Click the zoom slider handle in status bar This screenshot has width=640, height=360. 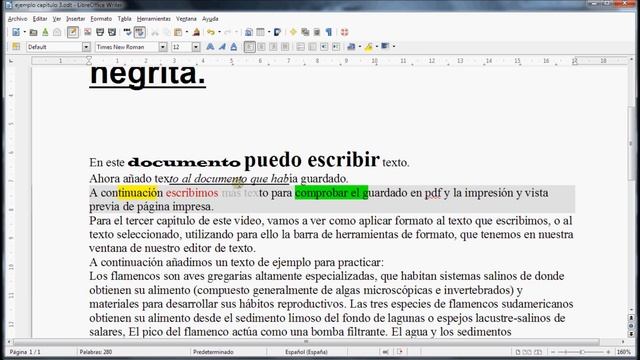[582, 352]
